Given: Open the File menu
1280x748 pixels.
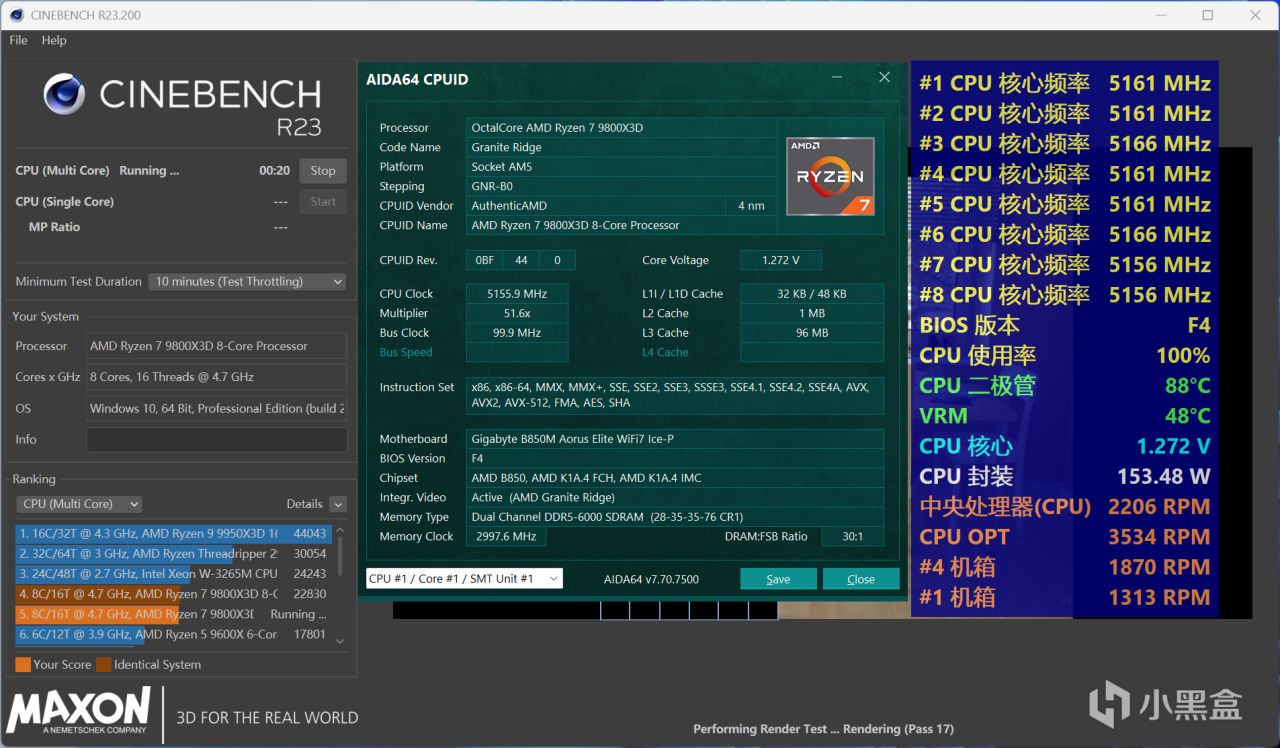Looking at the screenshot, I should coord(18,40).
